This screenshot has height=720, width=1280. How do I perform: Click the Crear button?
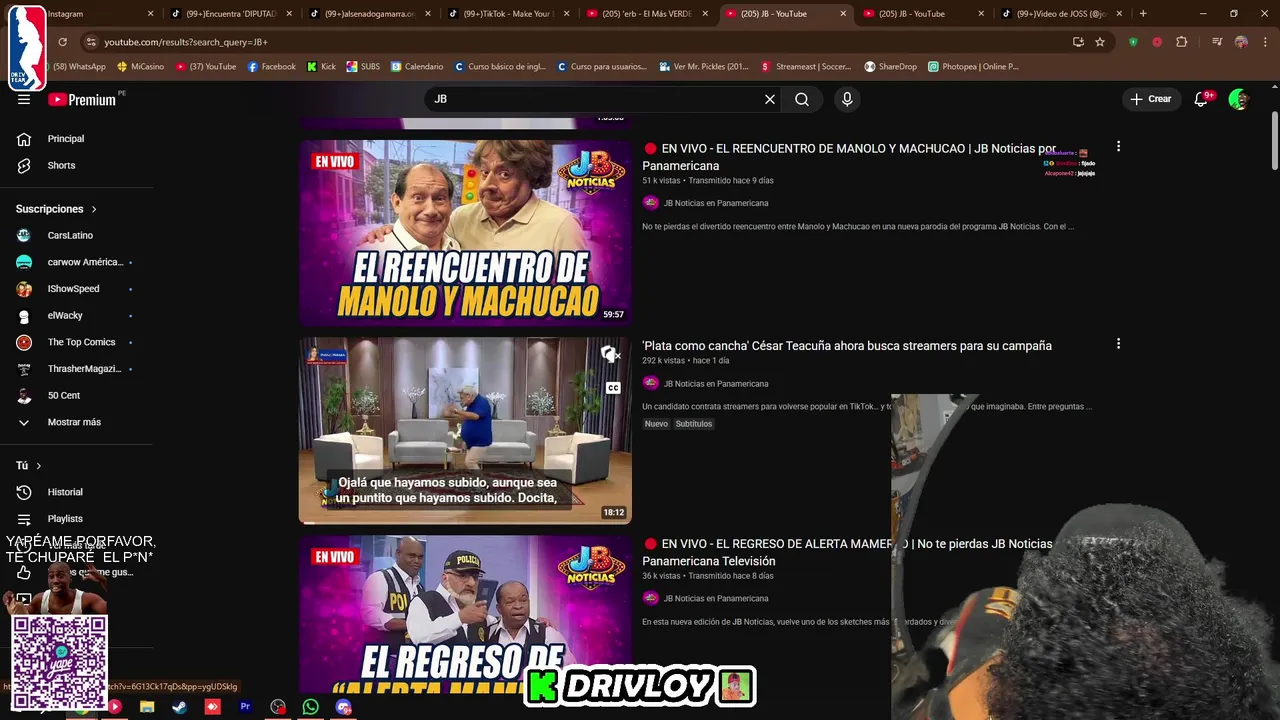pos(1150,99)
